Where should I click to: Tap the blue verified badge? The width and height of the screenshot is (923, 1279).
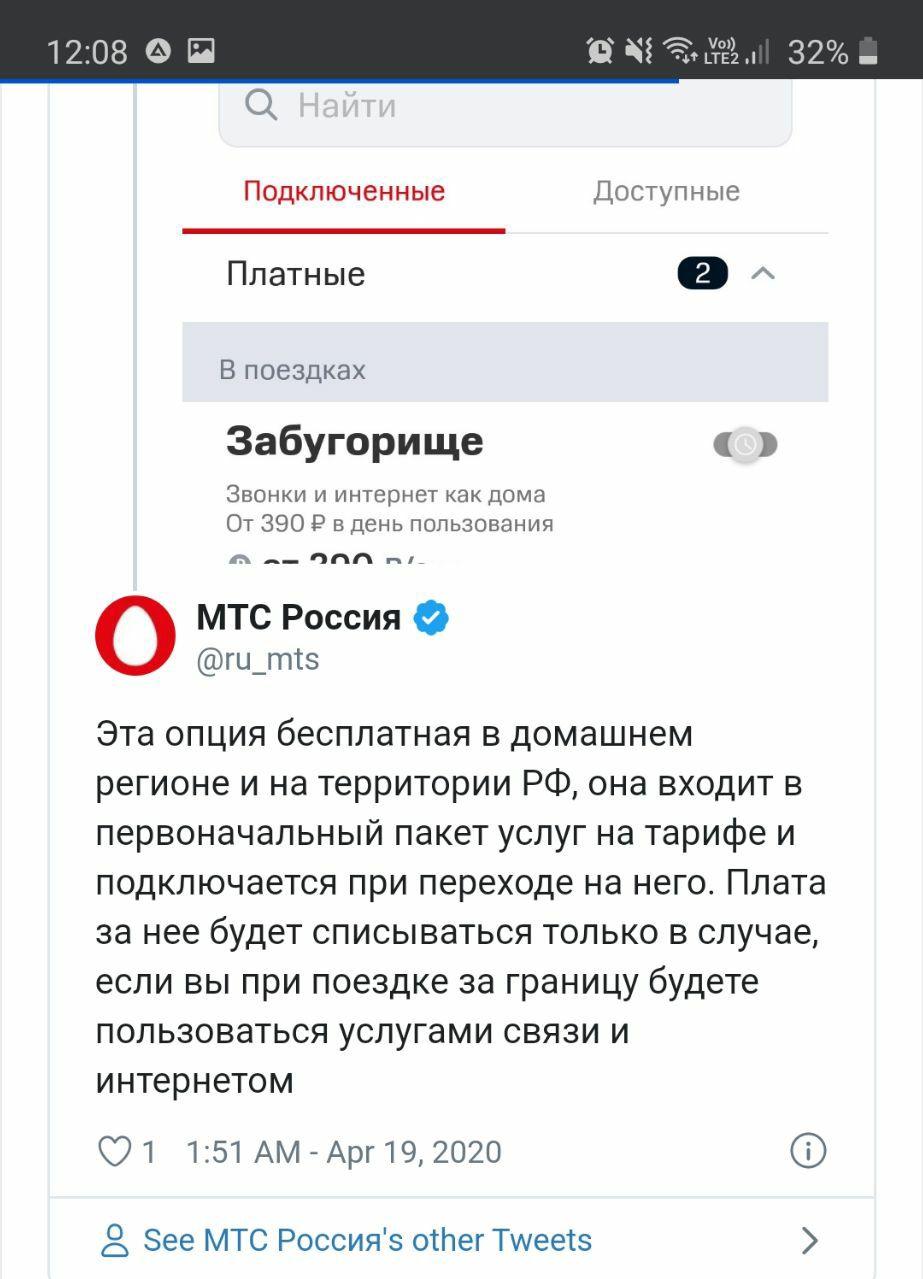pyautogui.click(x=431, y=618)
